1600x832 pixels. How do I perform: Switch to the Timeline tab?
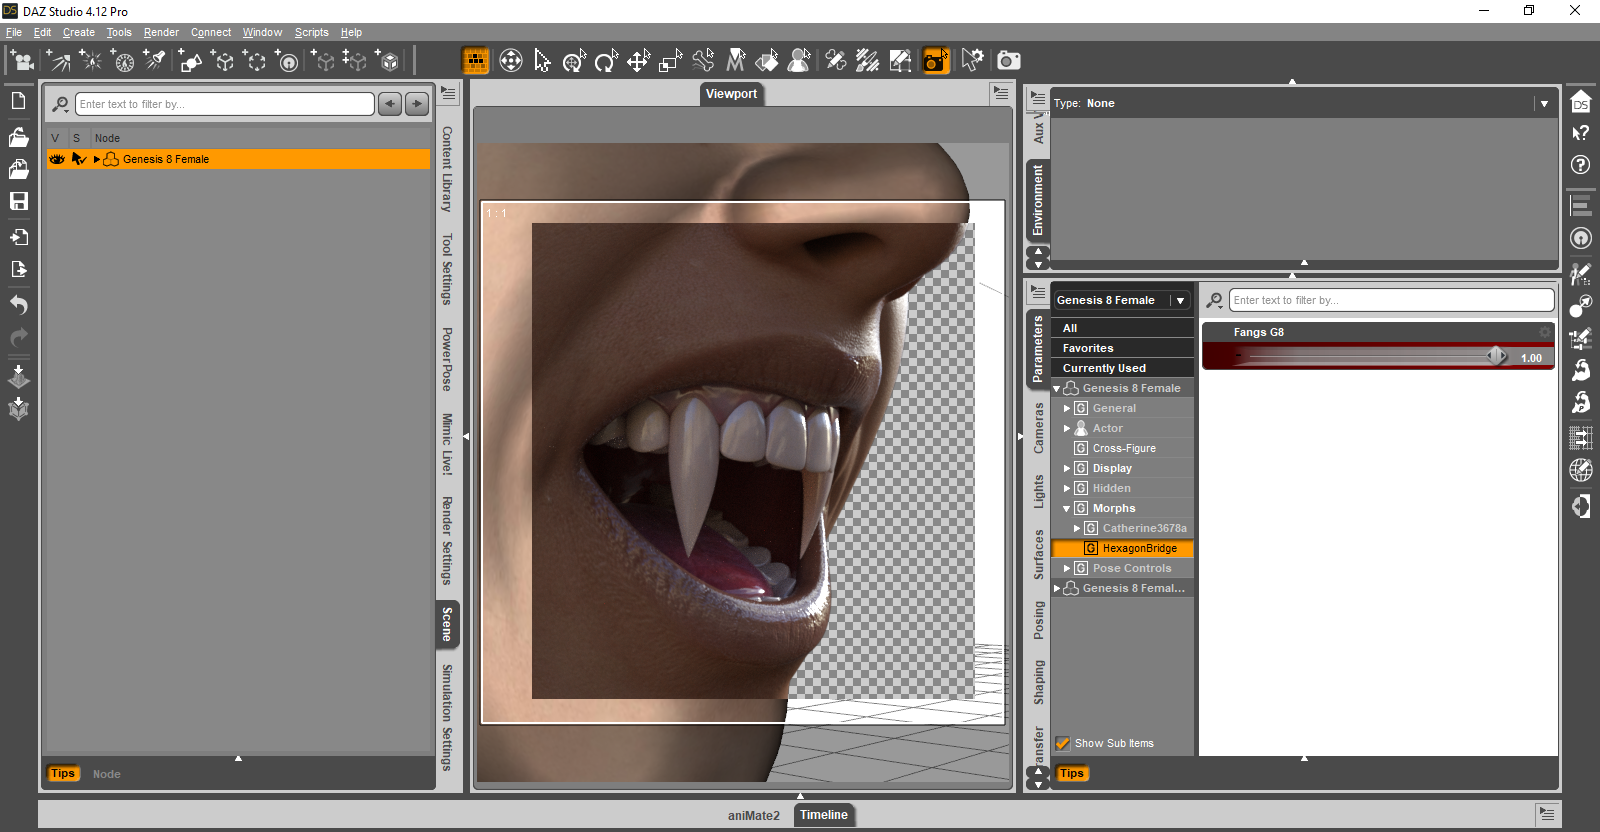pyautogui.click(x=824, y=815)
